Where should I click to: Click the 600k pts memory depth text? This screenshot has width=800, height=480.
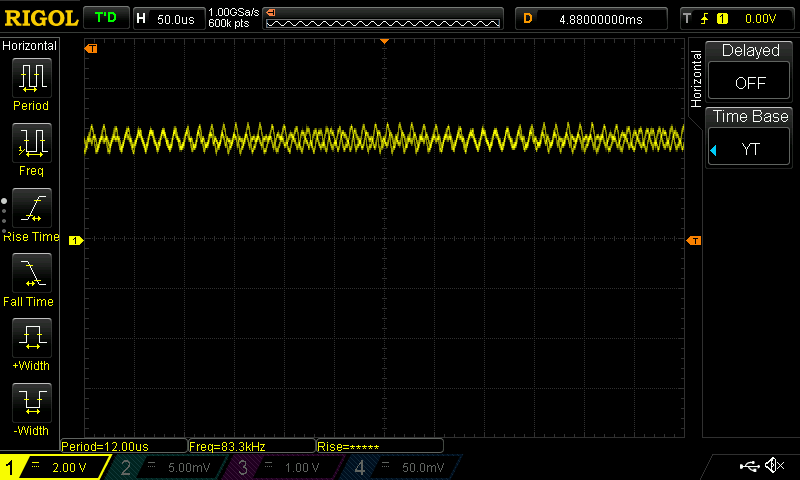click(x=229, y=23)
